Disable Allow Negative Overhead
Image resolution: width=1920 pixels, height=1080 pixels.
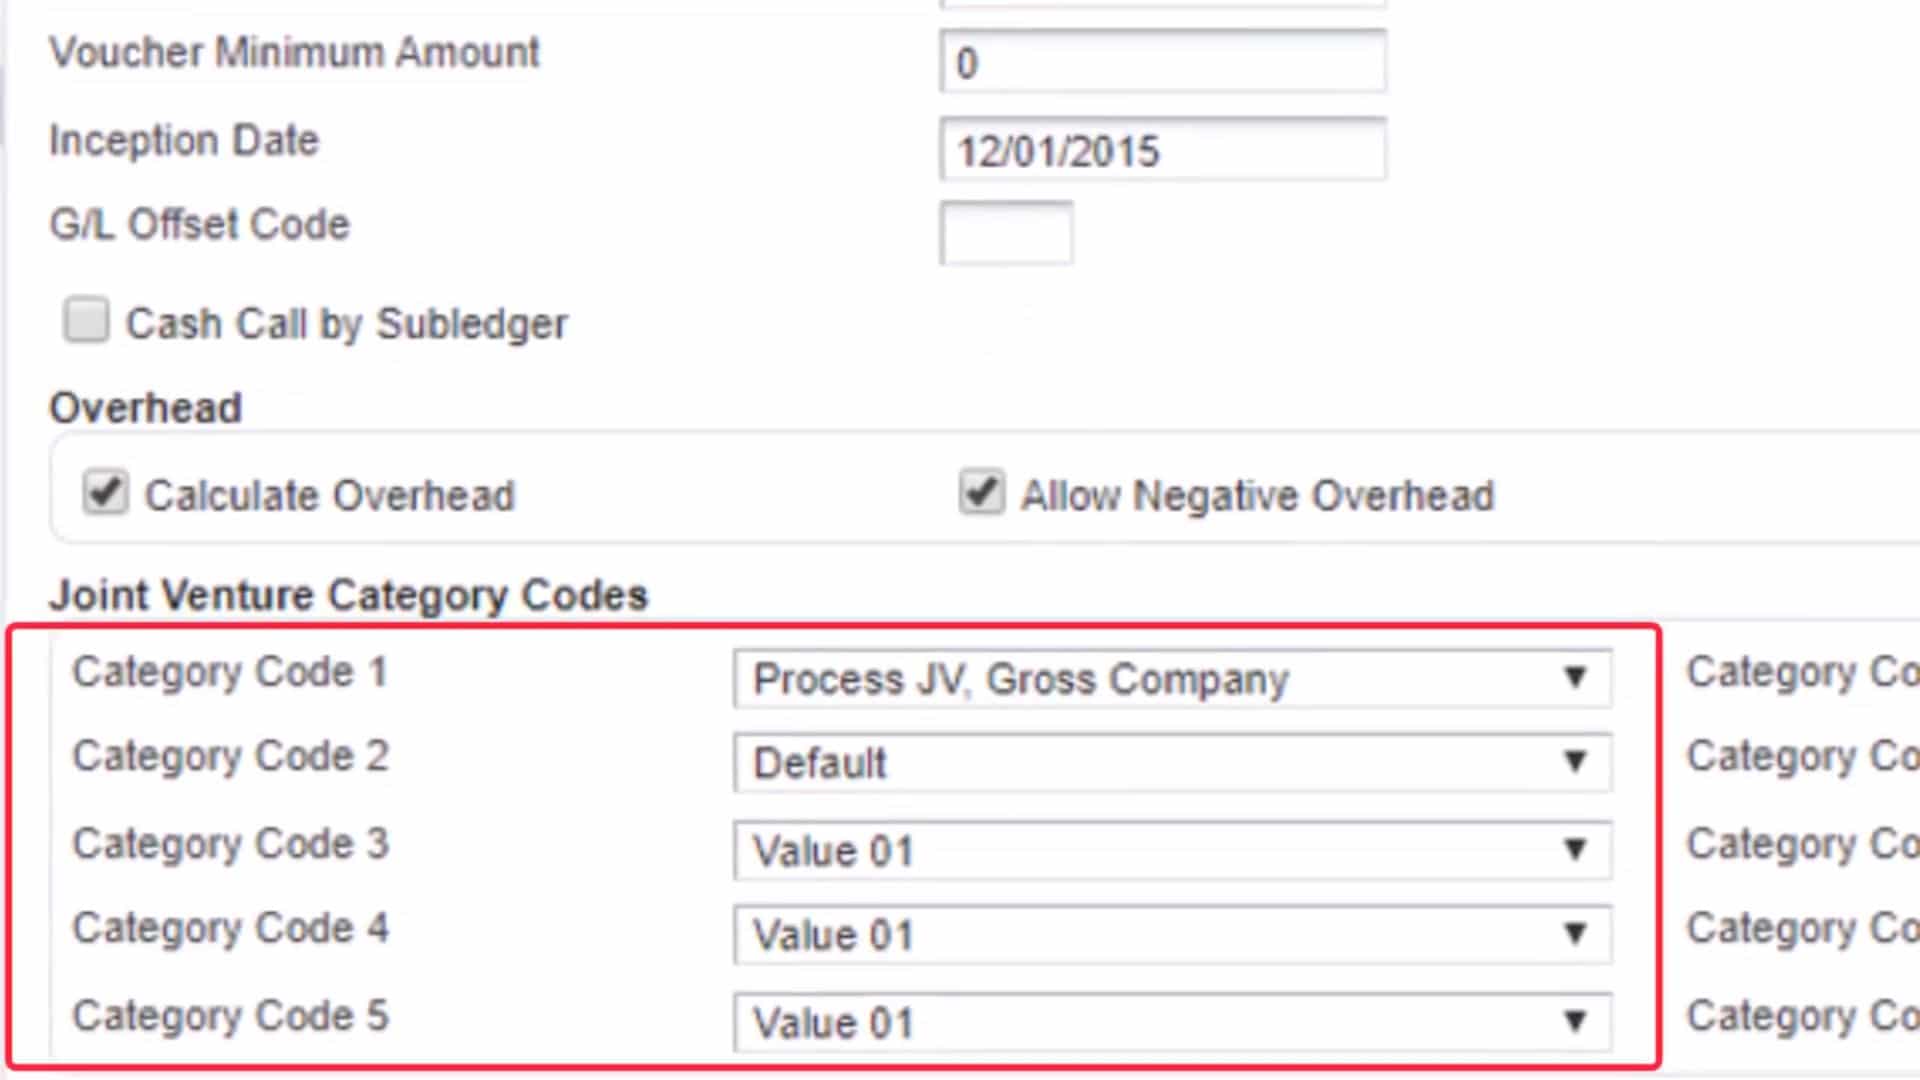point(981,492)
